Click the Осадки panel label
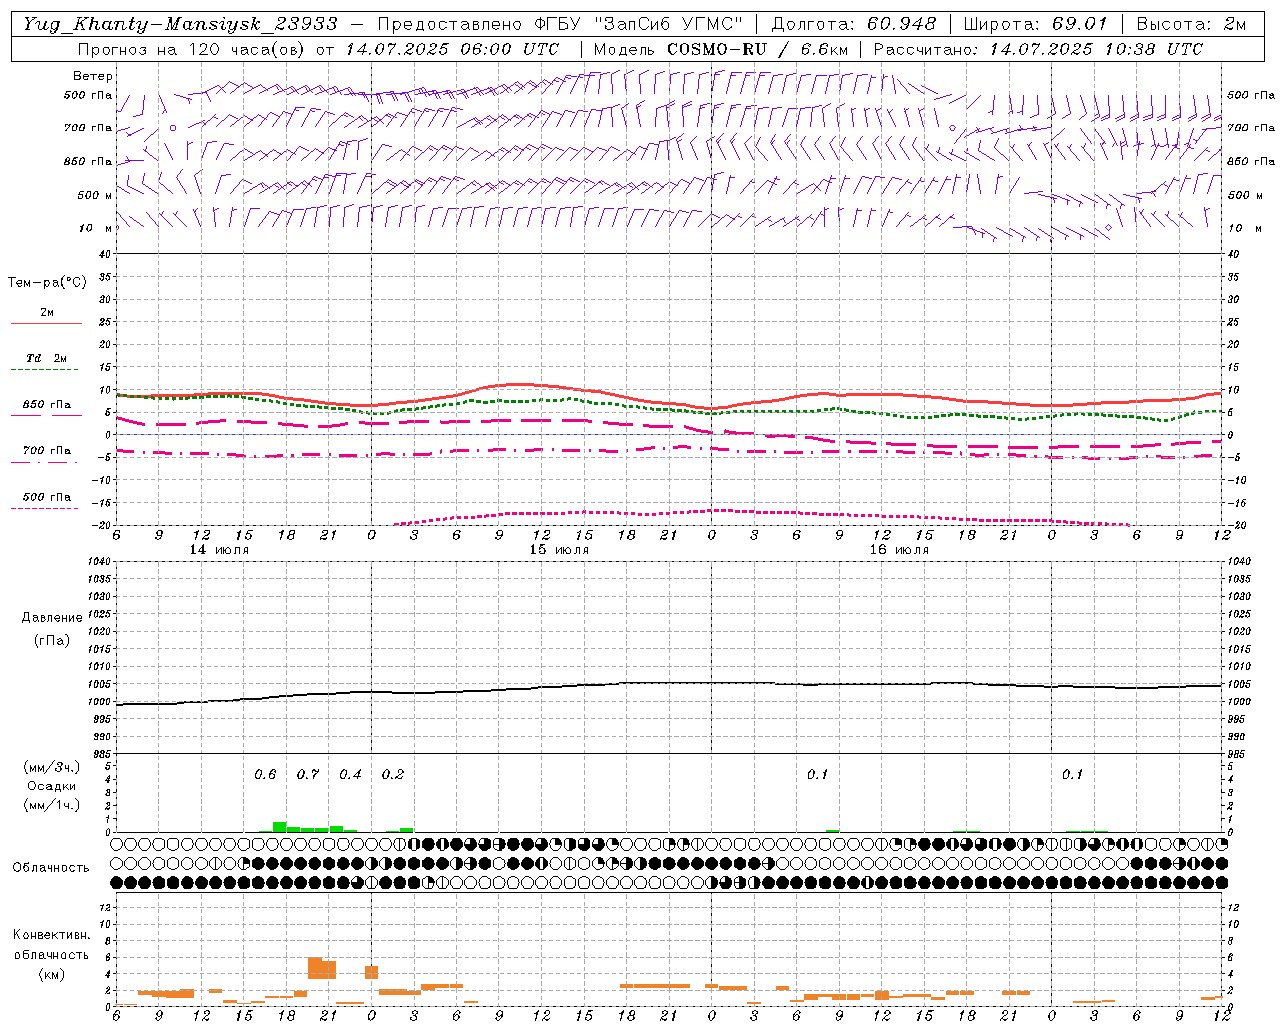Viewport: 1280px width, 1024px height. 51,786
